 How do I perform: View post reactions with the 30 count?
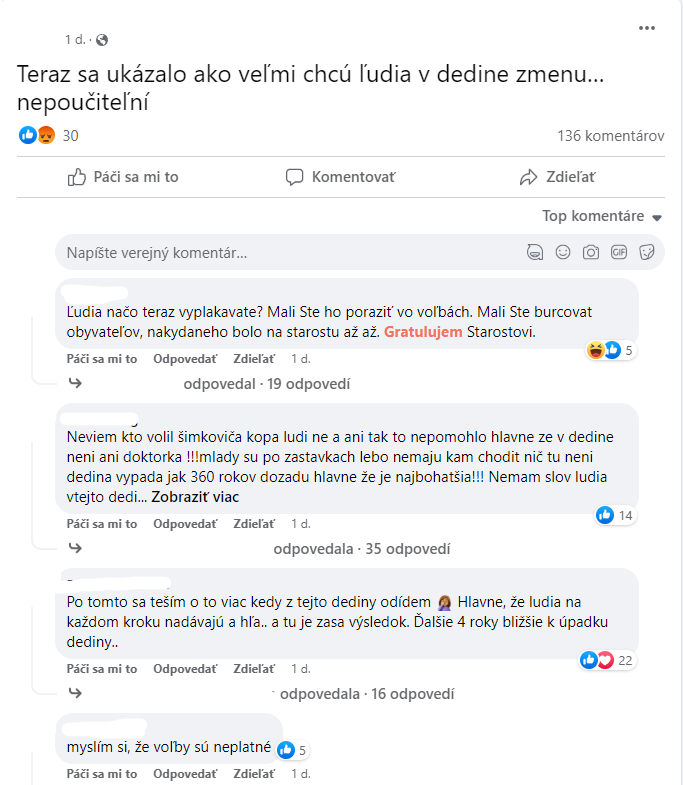(x=49, y=136)
